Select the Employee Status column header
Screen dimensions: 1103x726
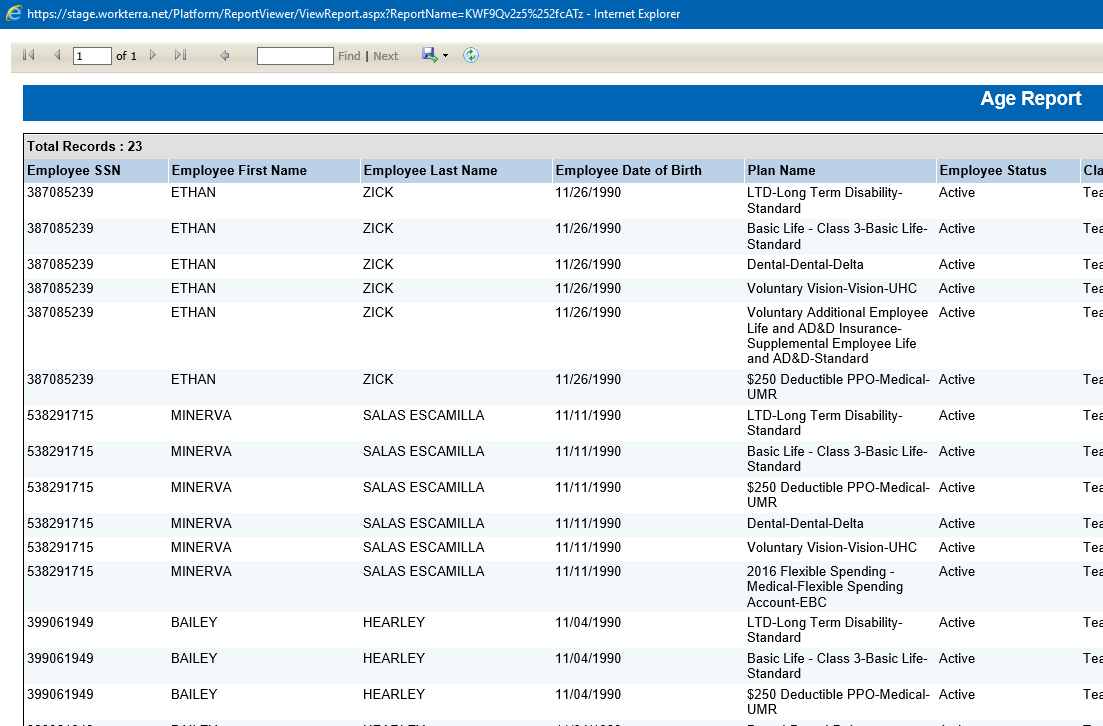pyautogui.click(x=992, y=171)
